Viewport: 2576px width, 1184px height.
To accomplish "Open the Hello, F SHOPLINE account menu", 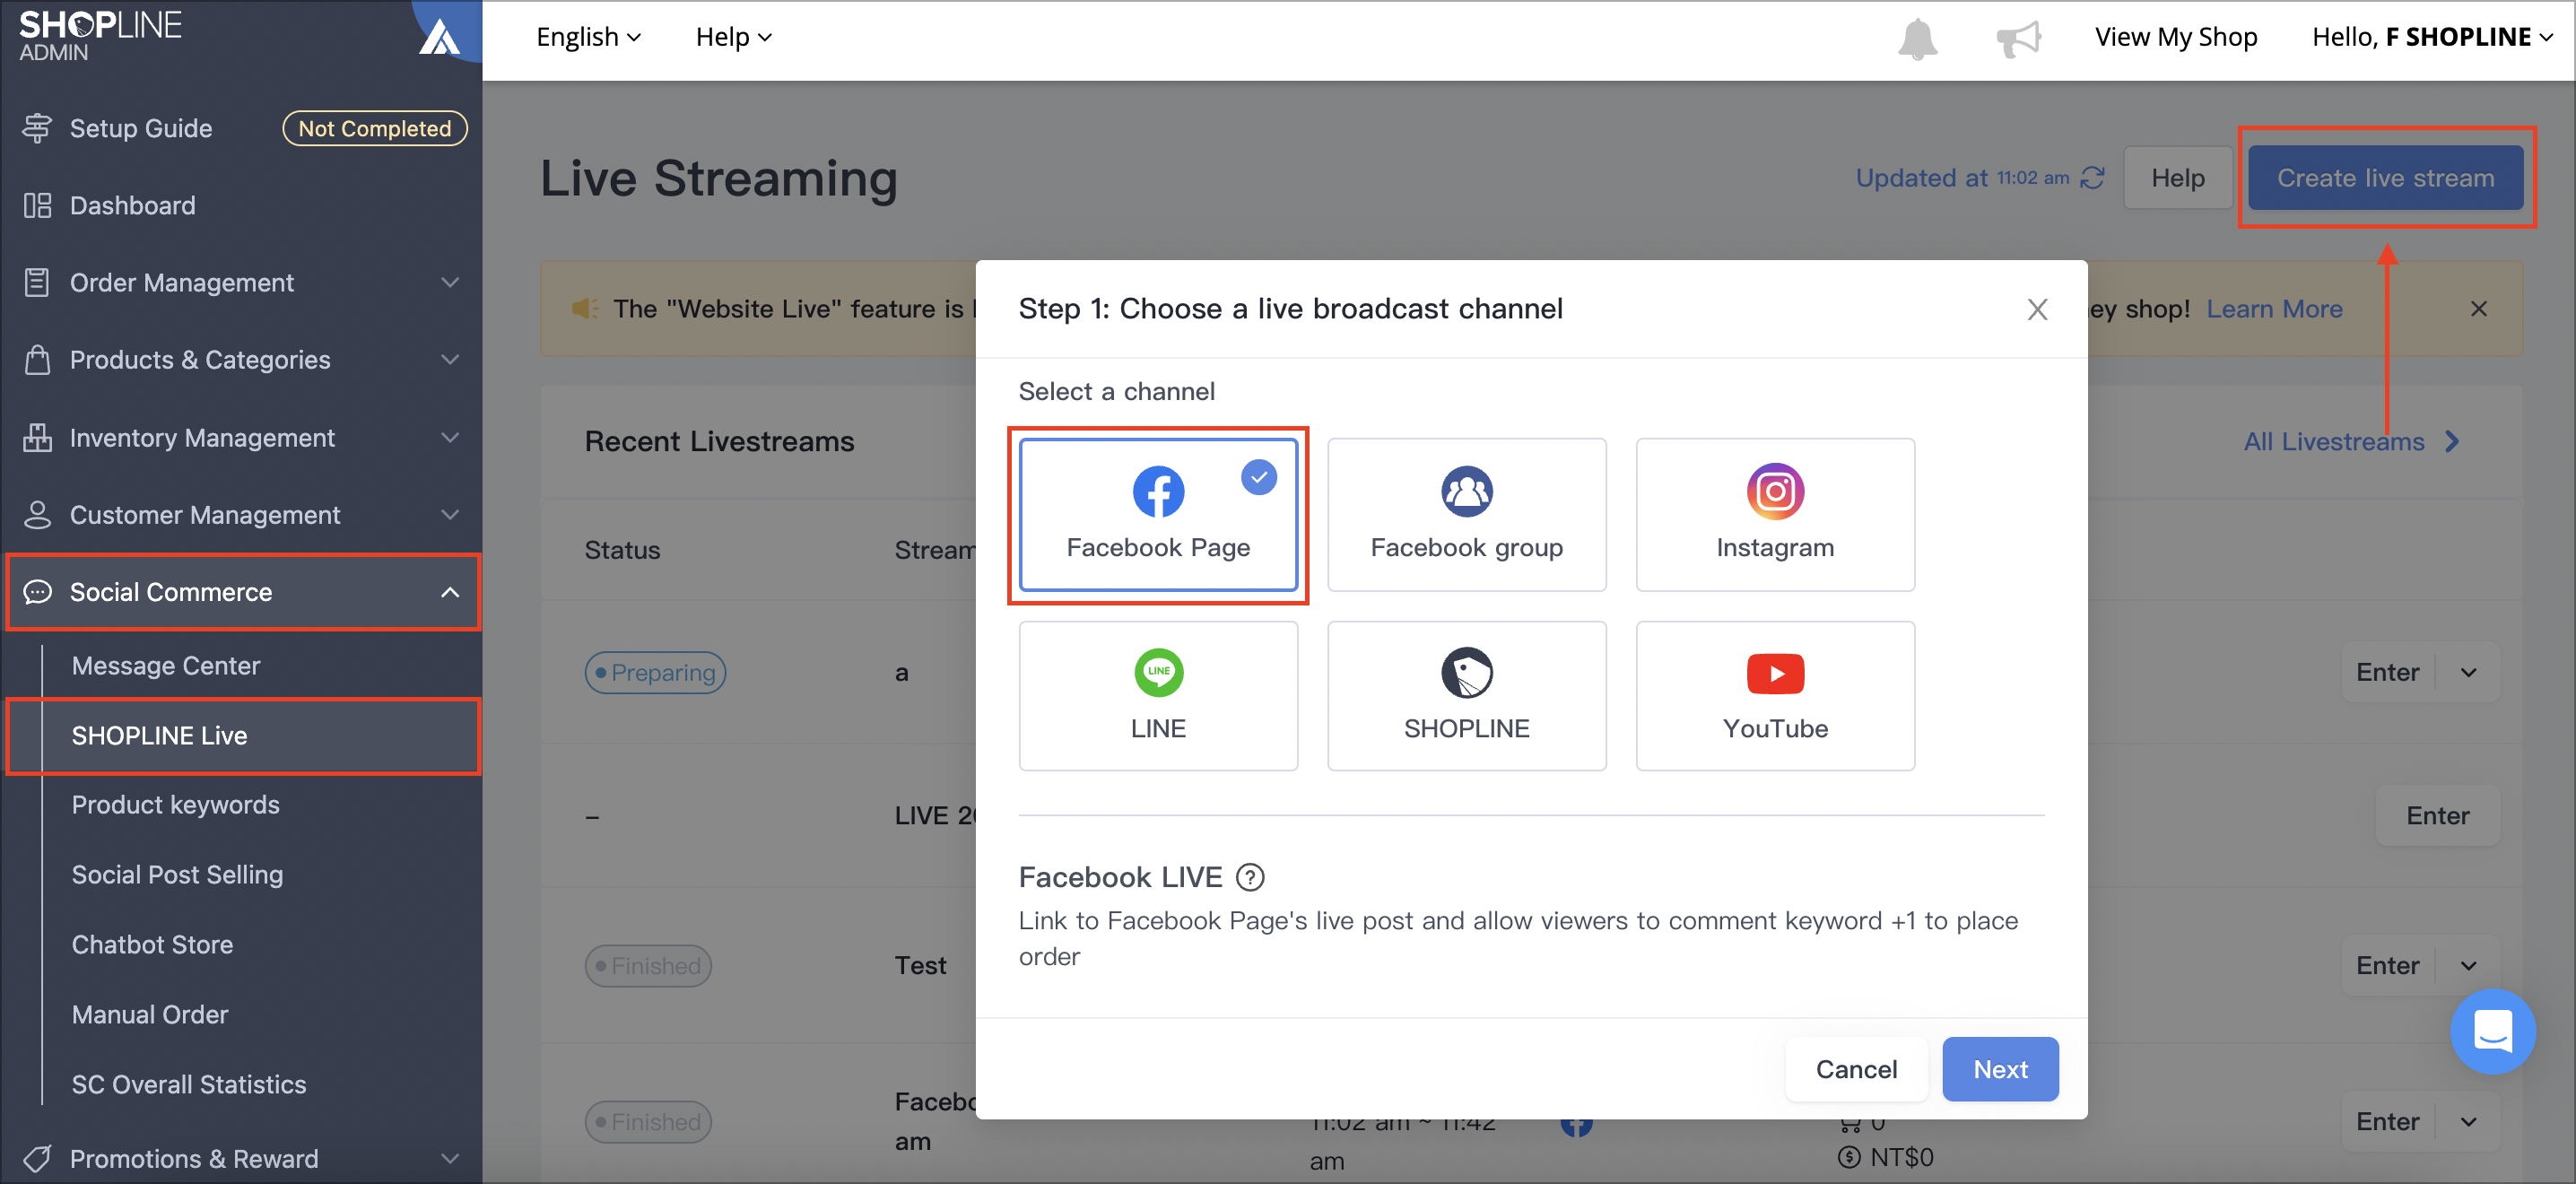I will tap(2432, 37).
